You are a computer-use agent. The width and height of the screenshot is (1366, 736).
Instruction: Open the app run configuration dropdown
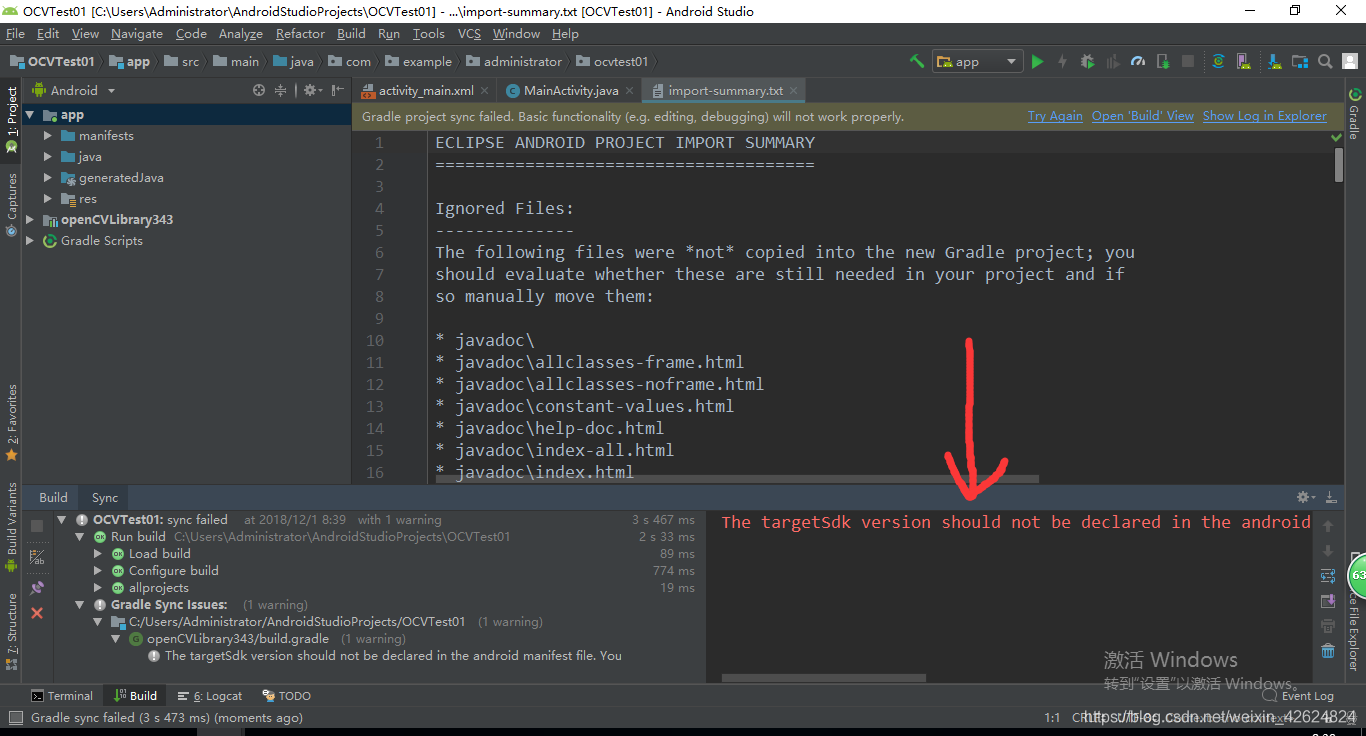[977, 61]
